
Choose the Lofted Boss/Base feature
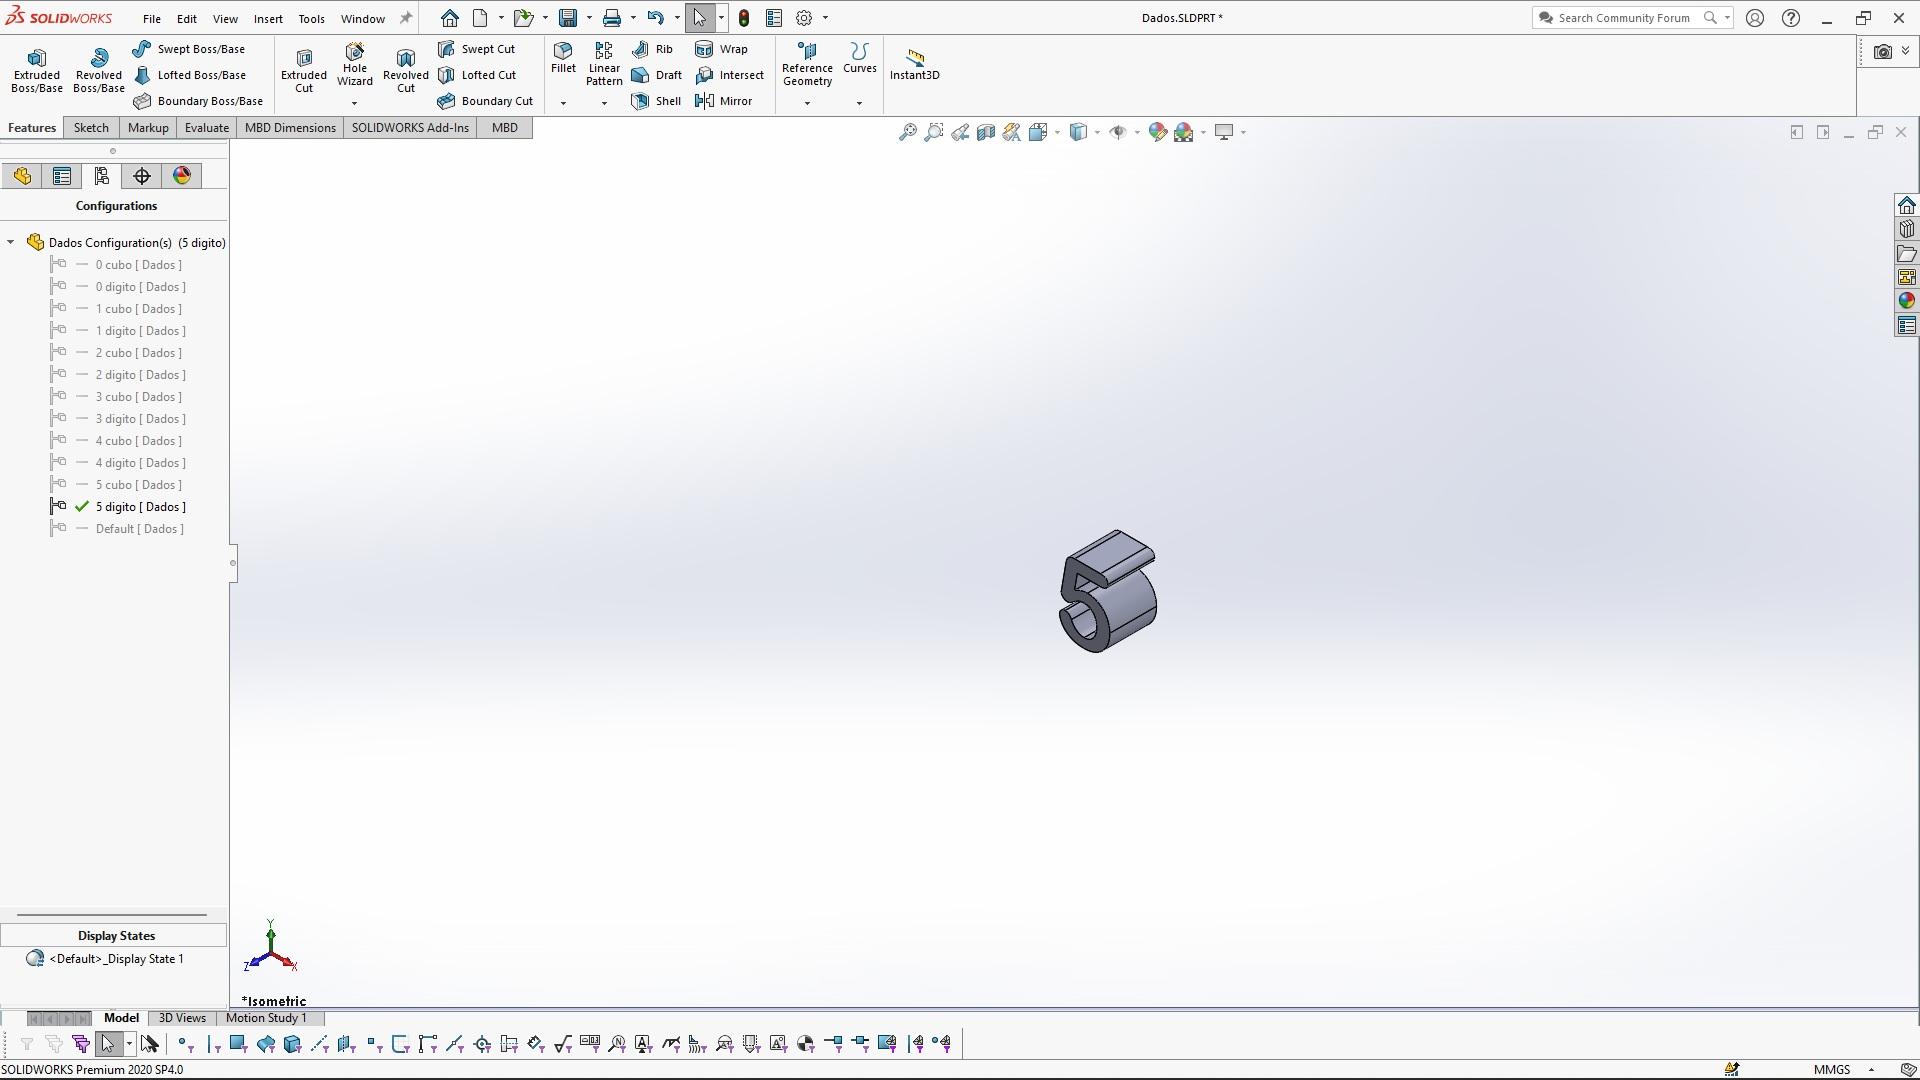[190, 75]
